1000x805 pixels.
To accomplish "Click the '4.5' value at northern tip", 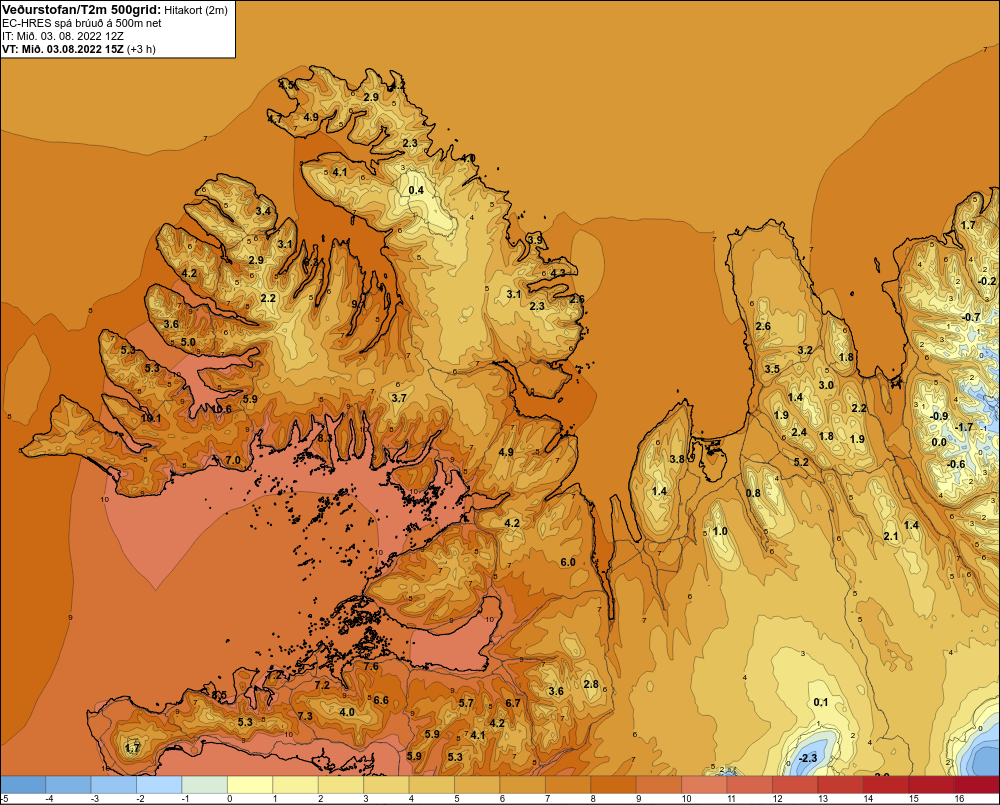I will pos(286,85).
